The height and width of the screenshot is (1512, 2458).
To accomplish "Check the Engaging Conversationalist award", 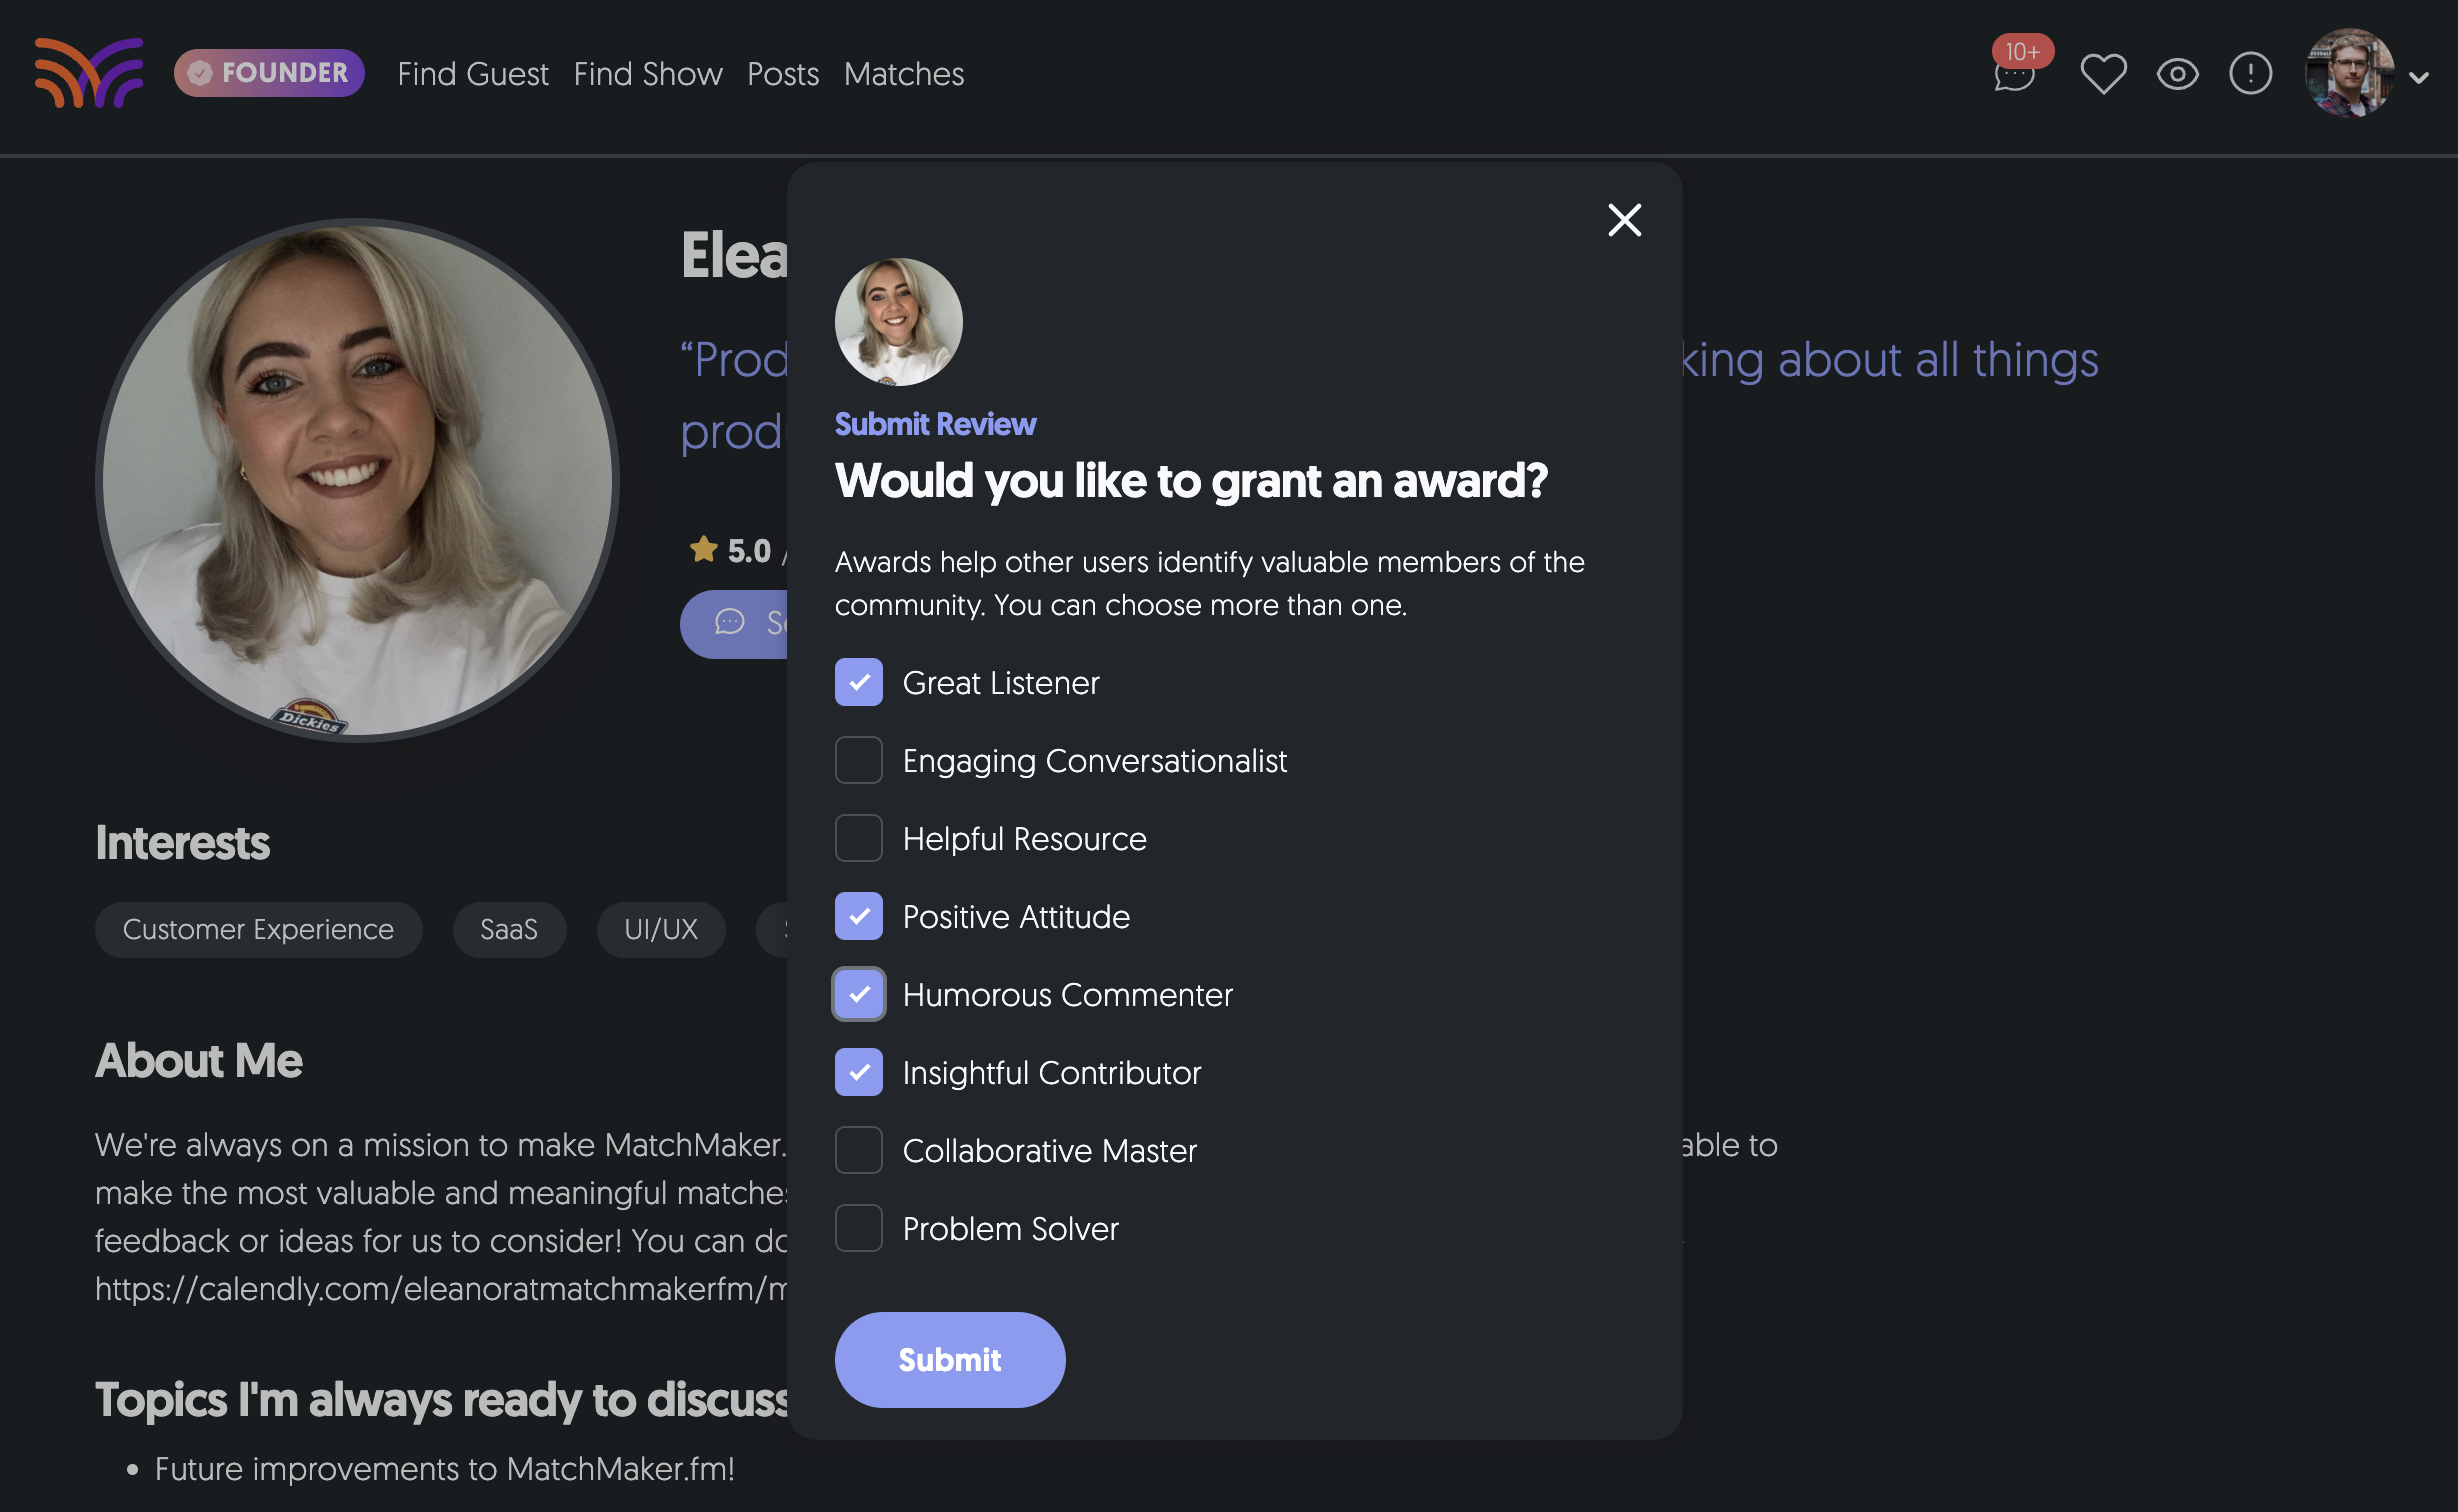I will [x=858, y=761].
